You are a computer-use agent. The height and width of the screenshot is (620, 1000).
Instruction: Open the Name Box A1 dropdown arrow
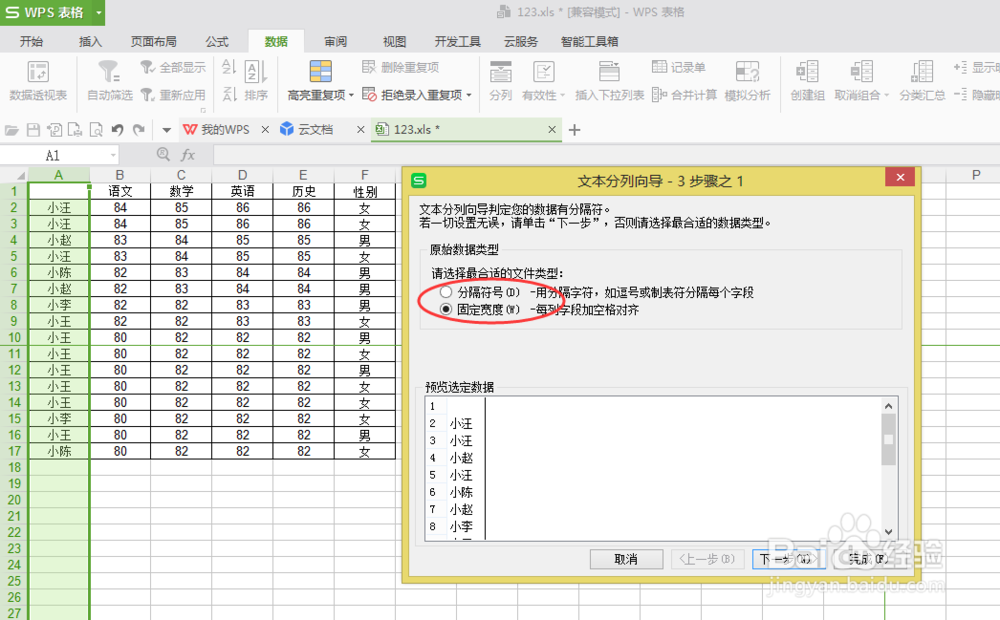click(113, 155)
